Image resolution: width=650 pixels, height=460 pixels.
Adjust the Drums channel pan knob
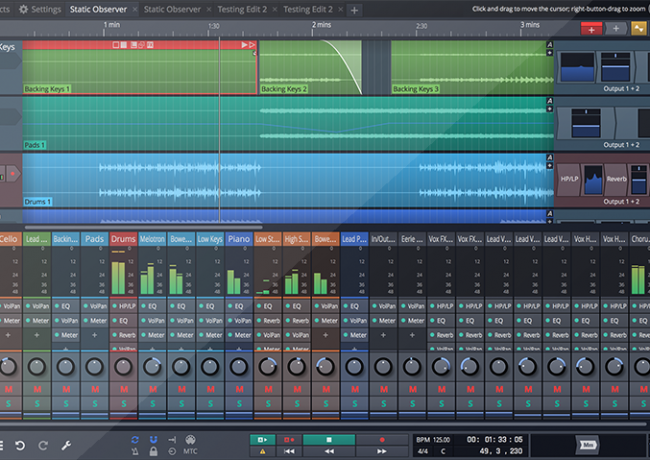[123, 366]
